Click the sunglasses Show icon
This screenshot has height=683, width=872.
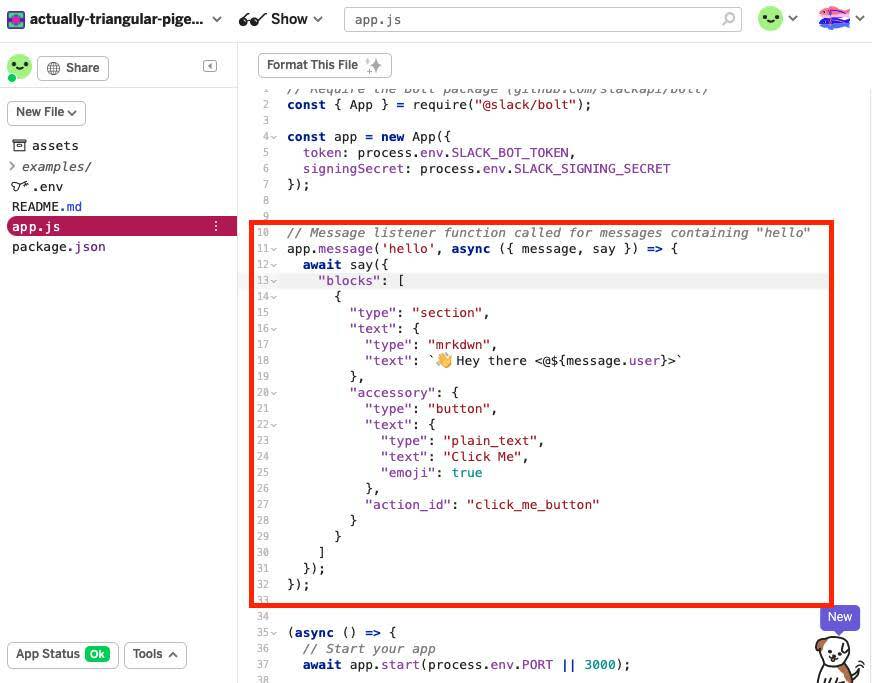[253, 19]
